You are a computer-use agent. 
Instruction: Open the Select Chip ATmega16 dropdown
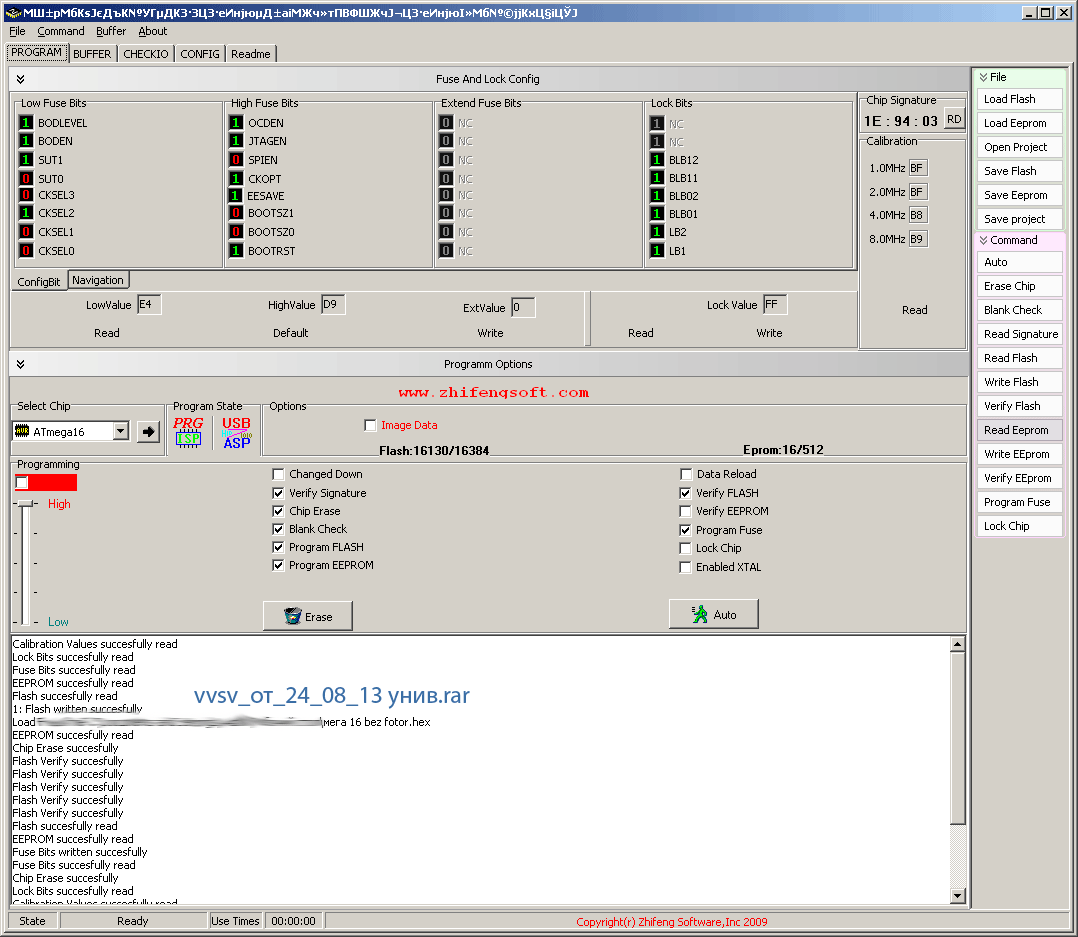[120, 431]
